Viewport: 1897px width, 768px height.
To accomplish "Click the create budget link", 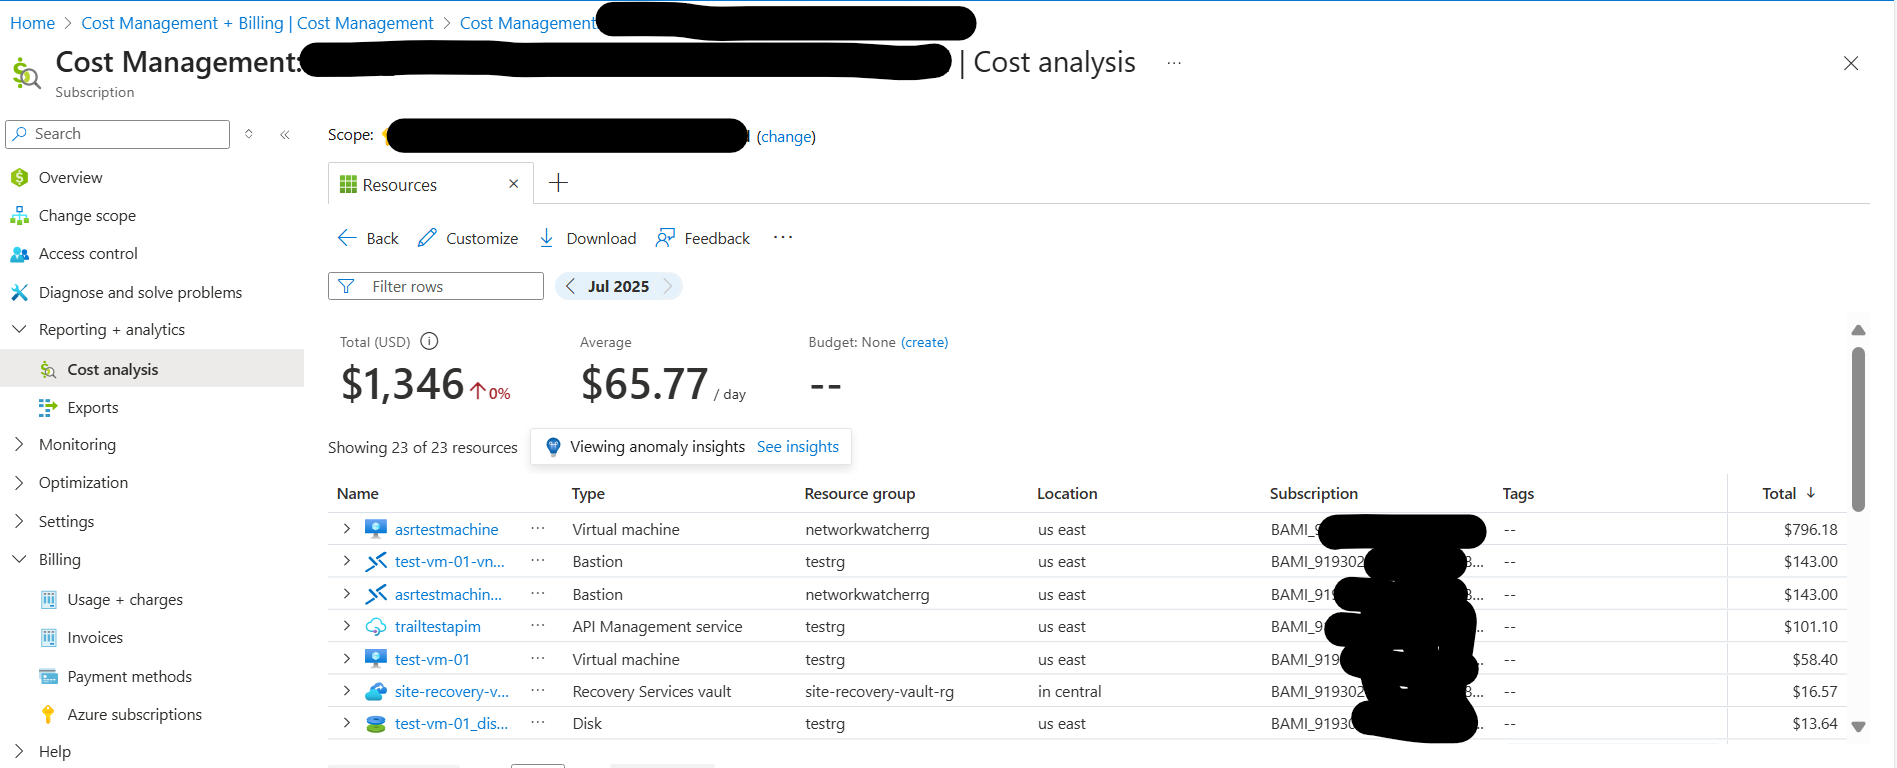I will [x=924, y=342].
